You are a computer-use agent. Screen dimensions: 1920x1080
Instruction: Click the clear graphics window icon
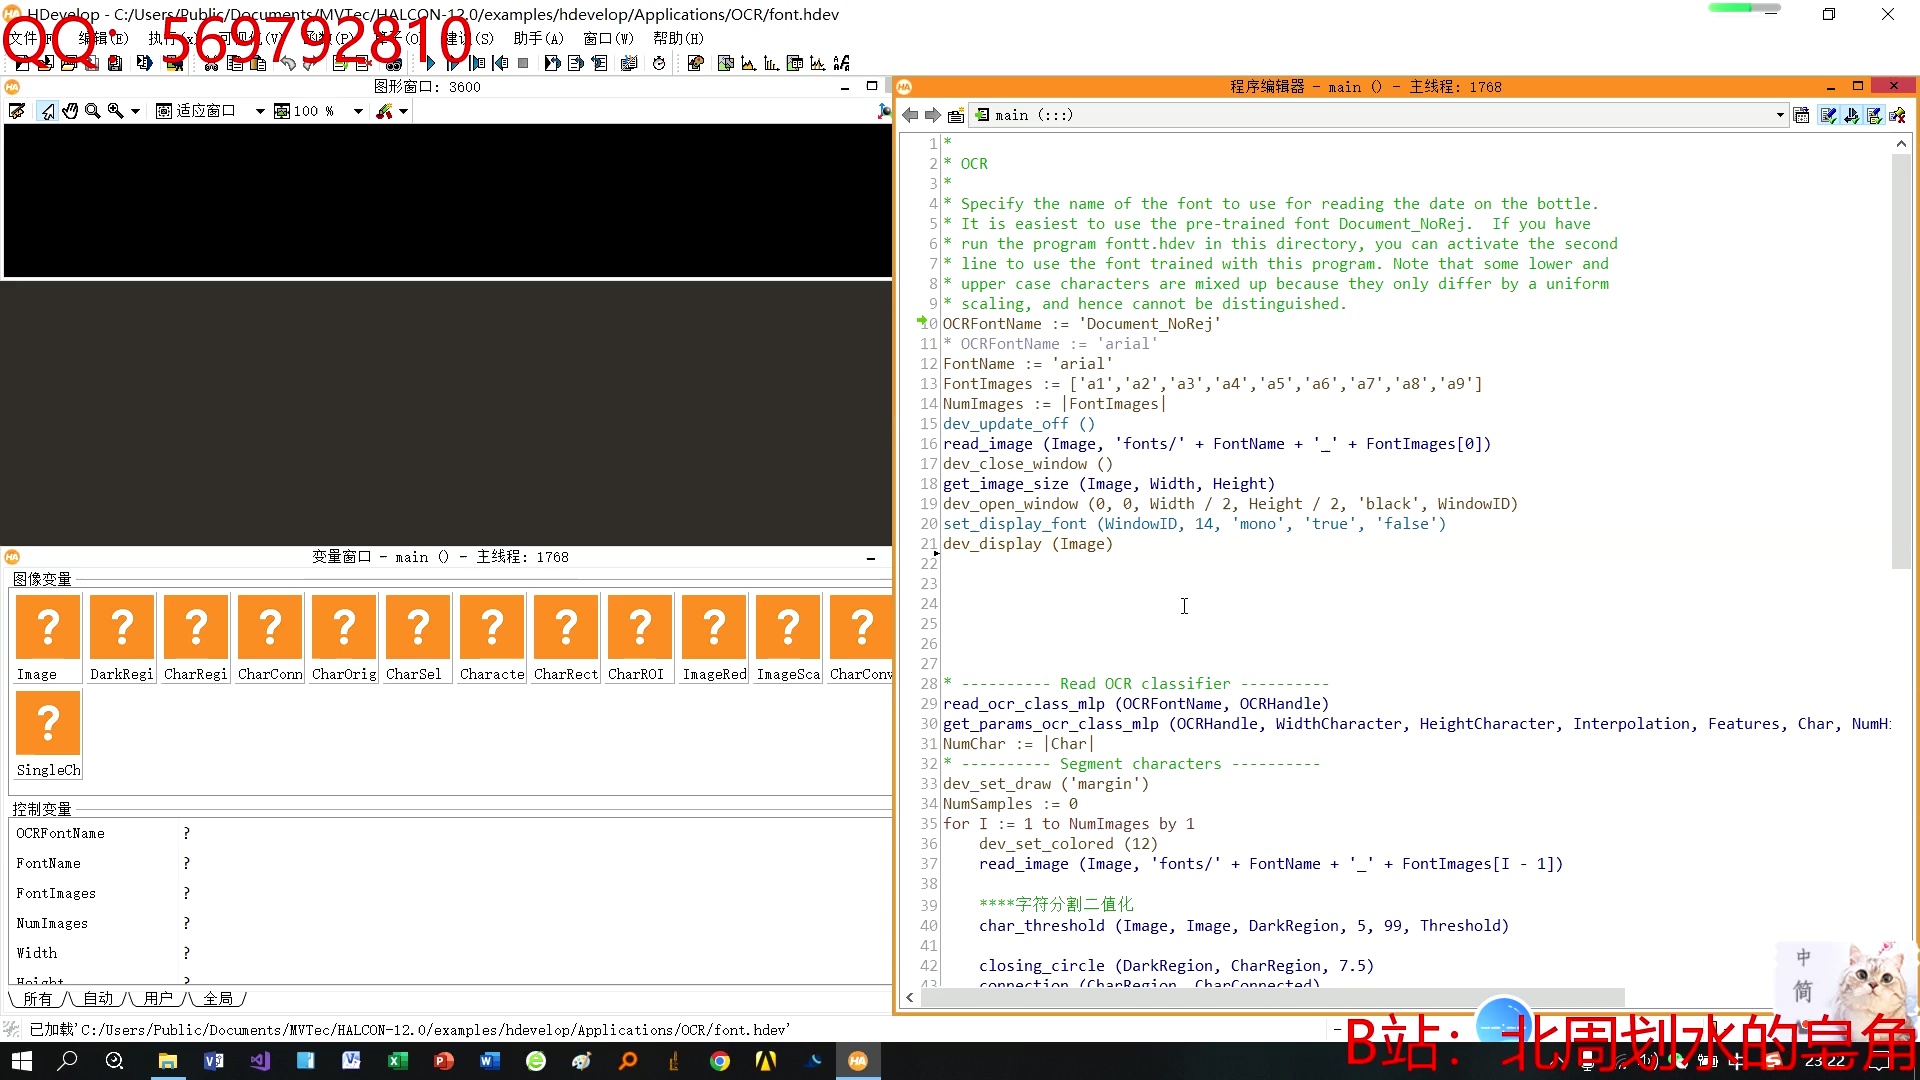pos(17,111)
